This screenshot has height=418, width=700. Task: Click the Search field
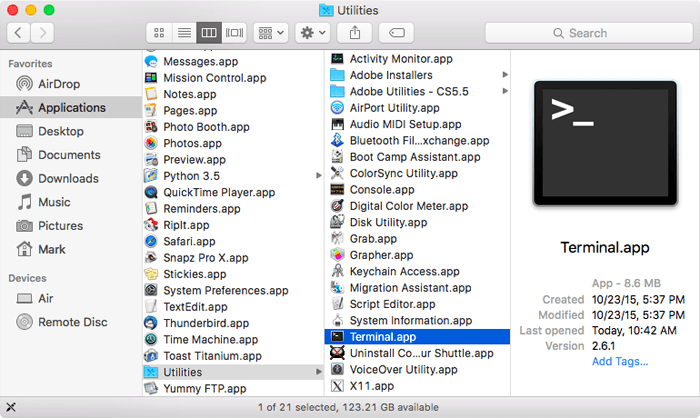(x=589, y=33)
